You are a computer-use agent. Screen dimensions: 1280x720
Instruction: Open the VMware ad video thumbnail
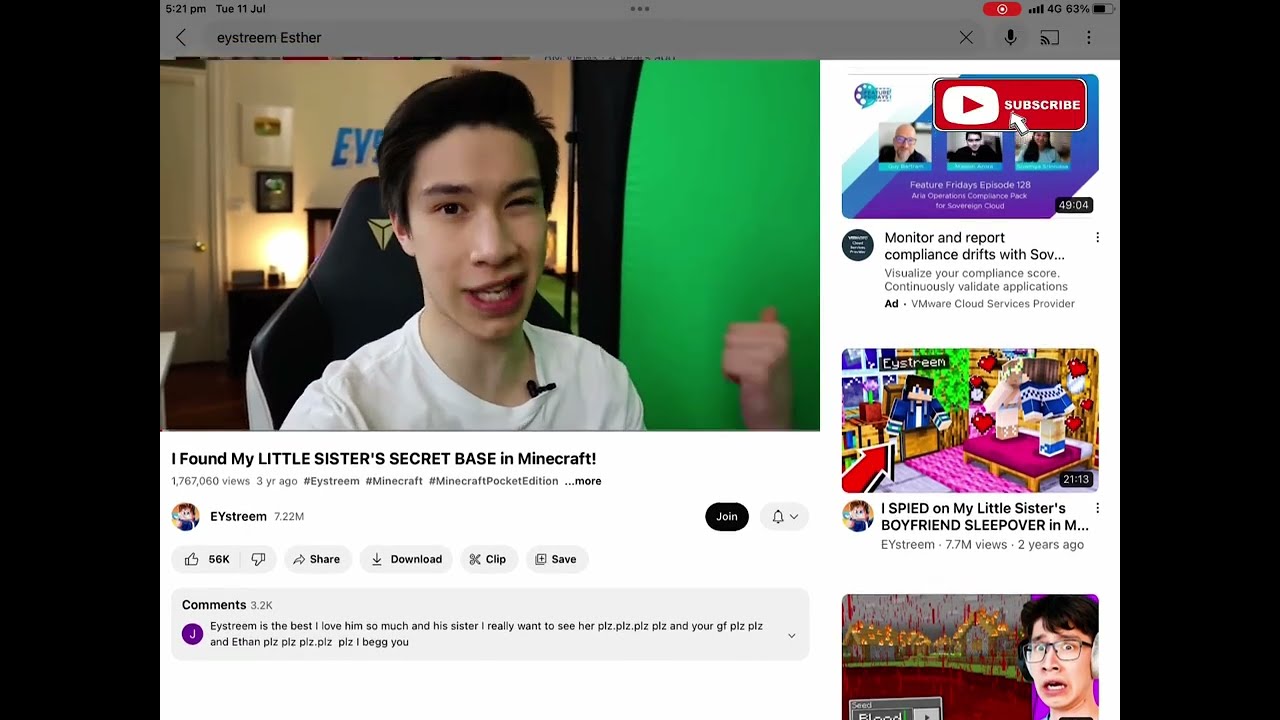coord(970,146)
